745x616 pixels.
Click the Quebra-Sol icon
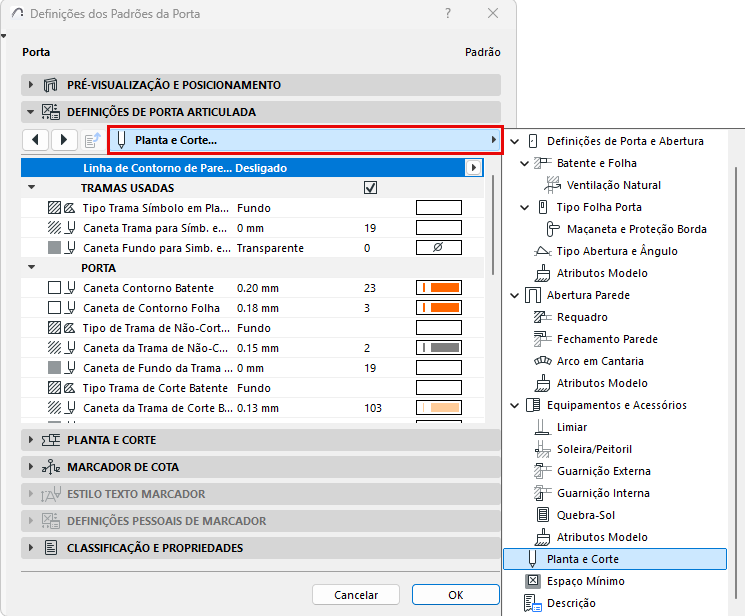point(543,515)
